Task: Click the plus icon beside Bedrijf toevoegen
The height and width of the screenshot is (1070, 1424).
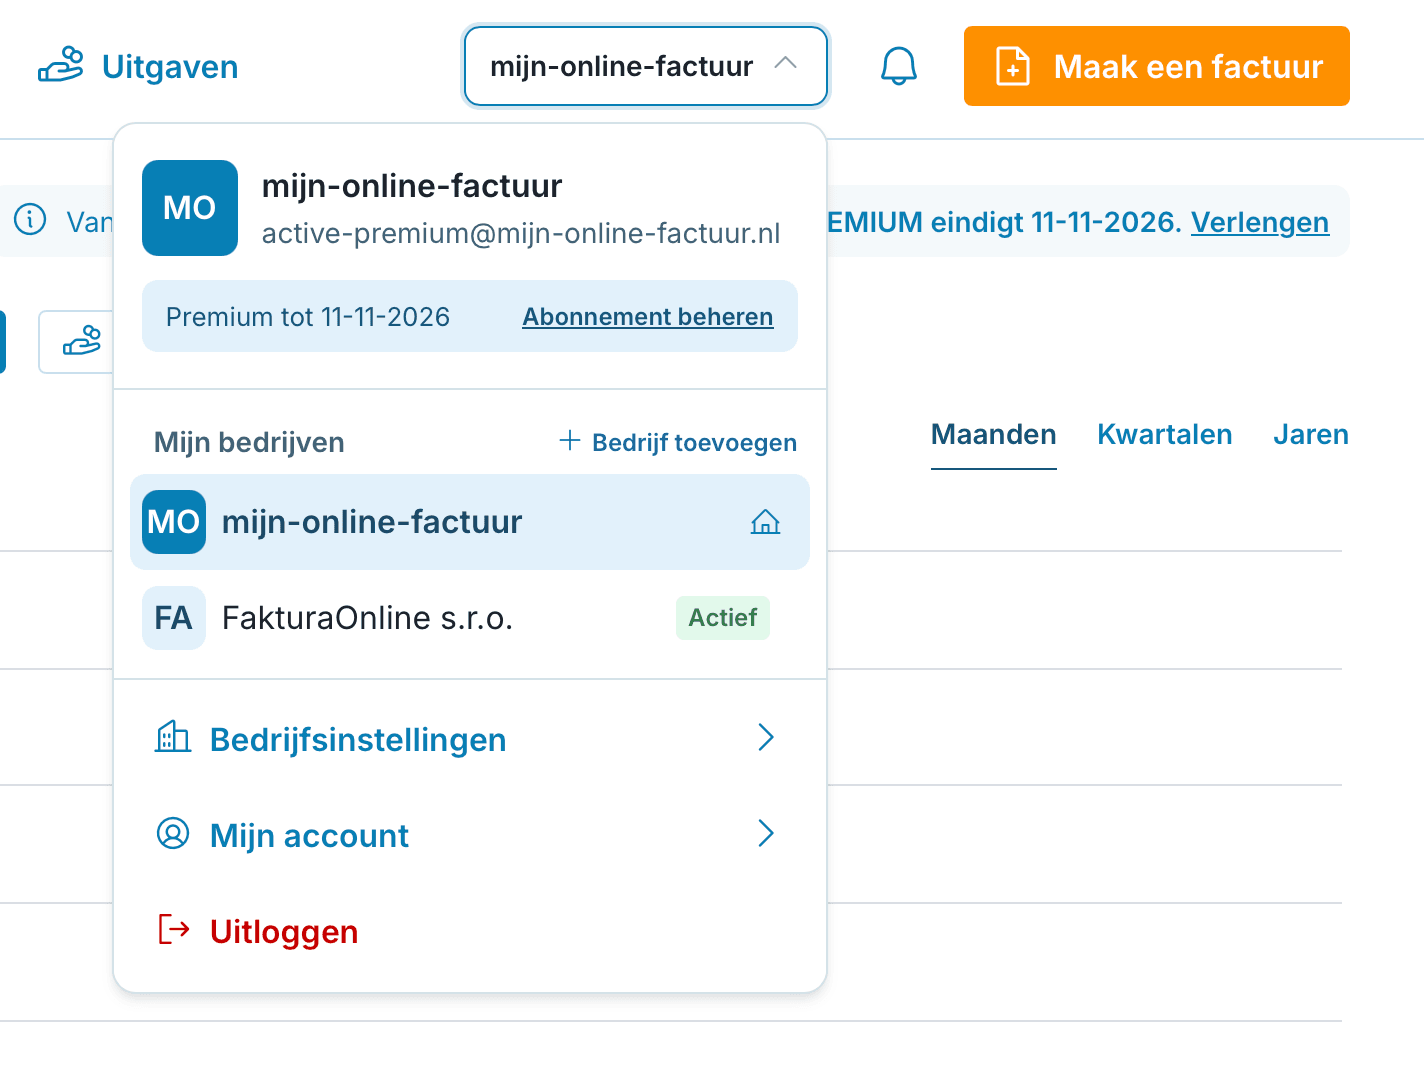Action: tap(570, 440)
